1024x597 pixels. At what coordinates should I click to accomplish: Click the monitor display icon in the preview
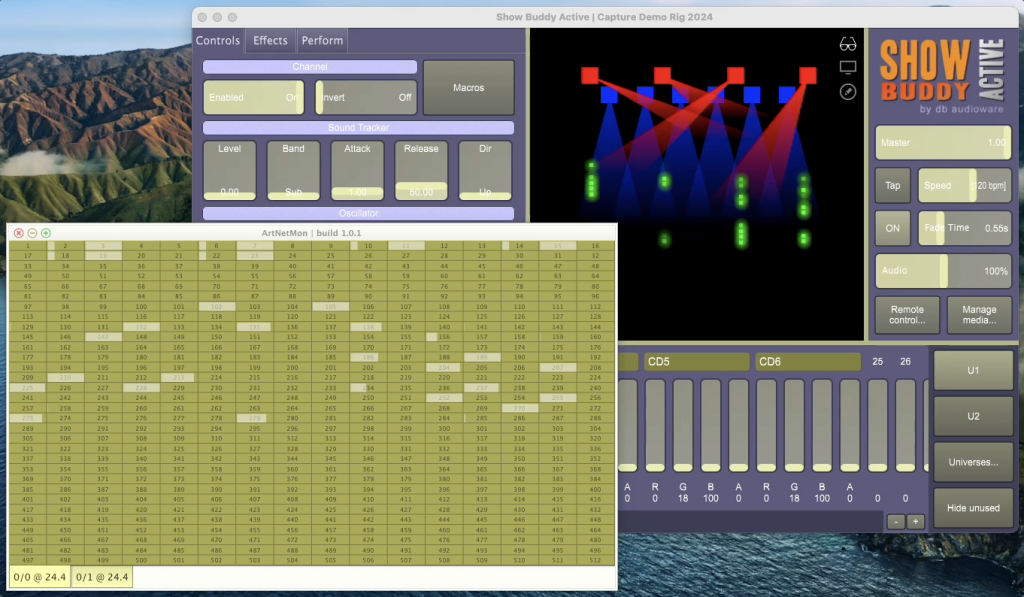[848, 67]
